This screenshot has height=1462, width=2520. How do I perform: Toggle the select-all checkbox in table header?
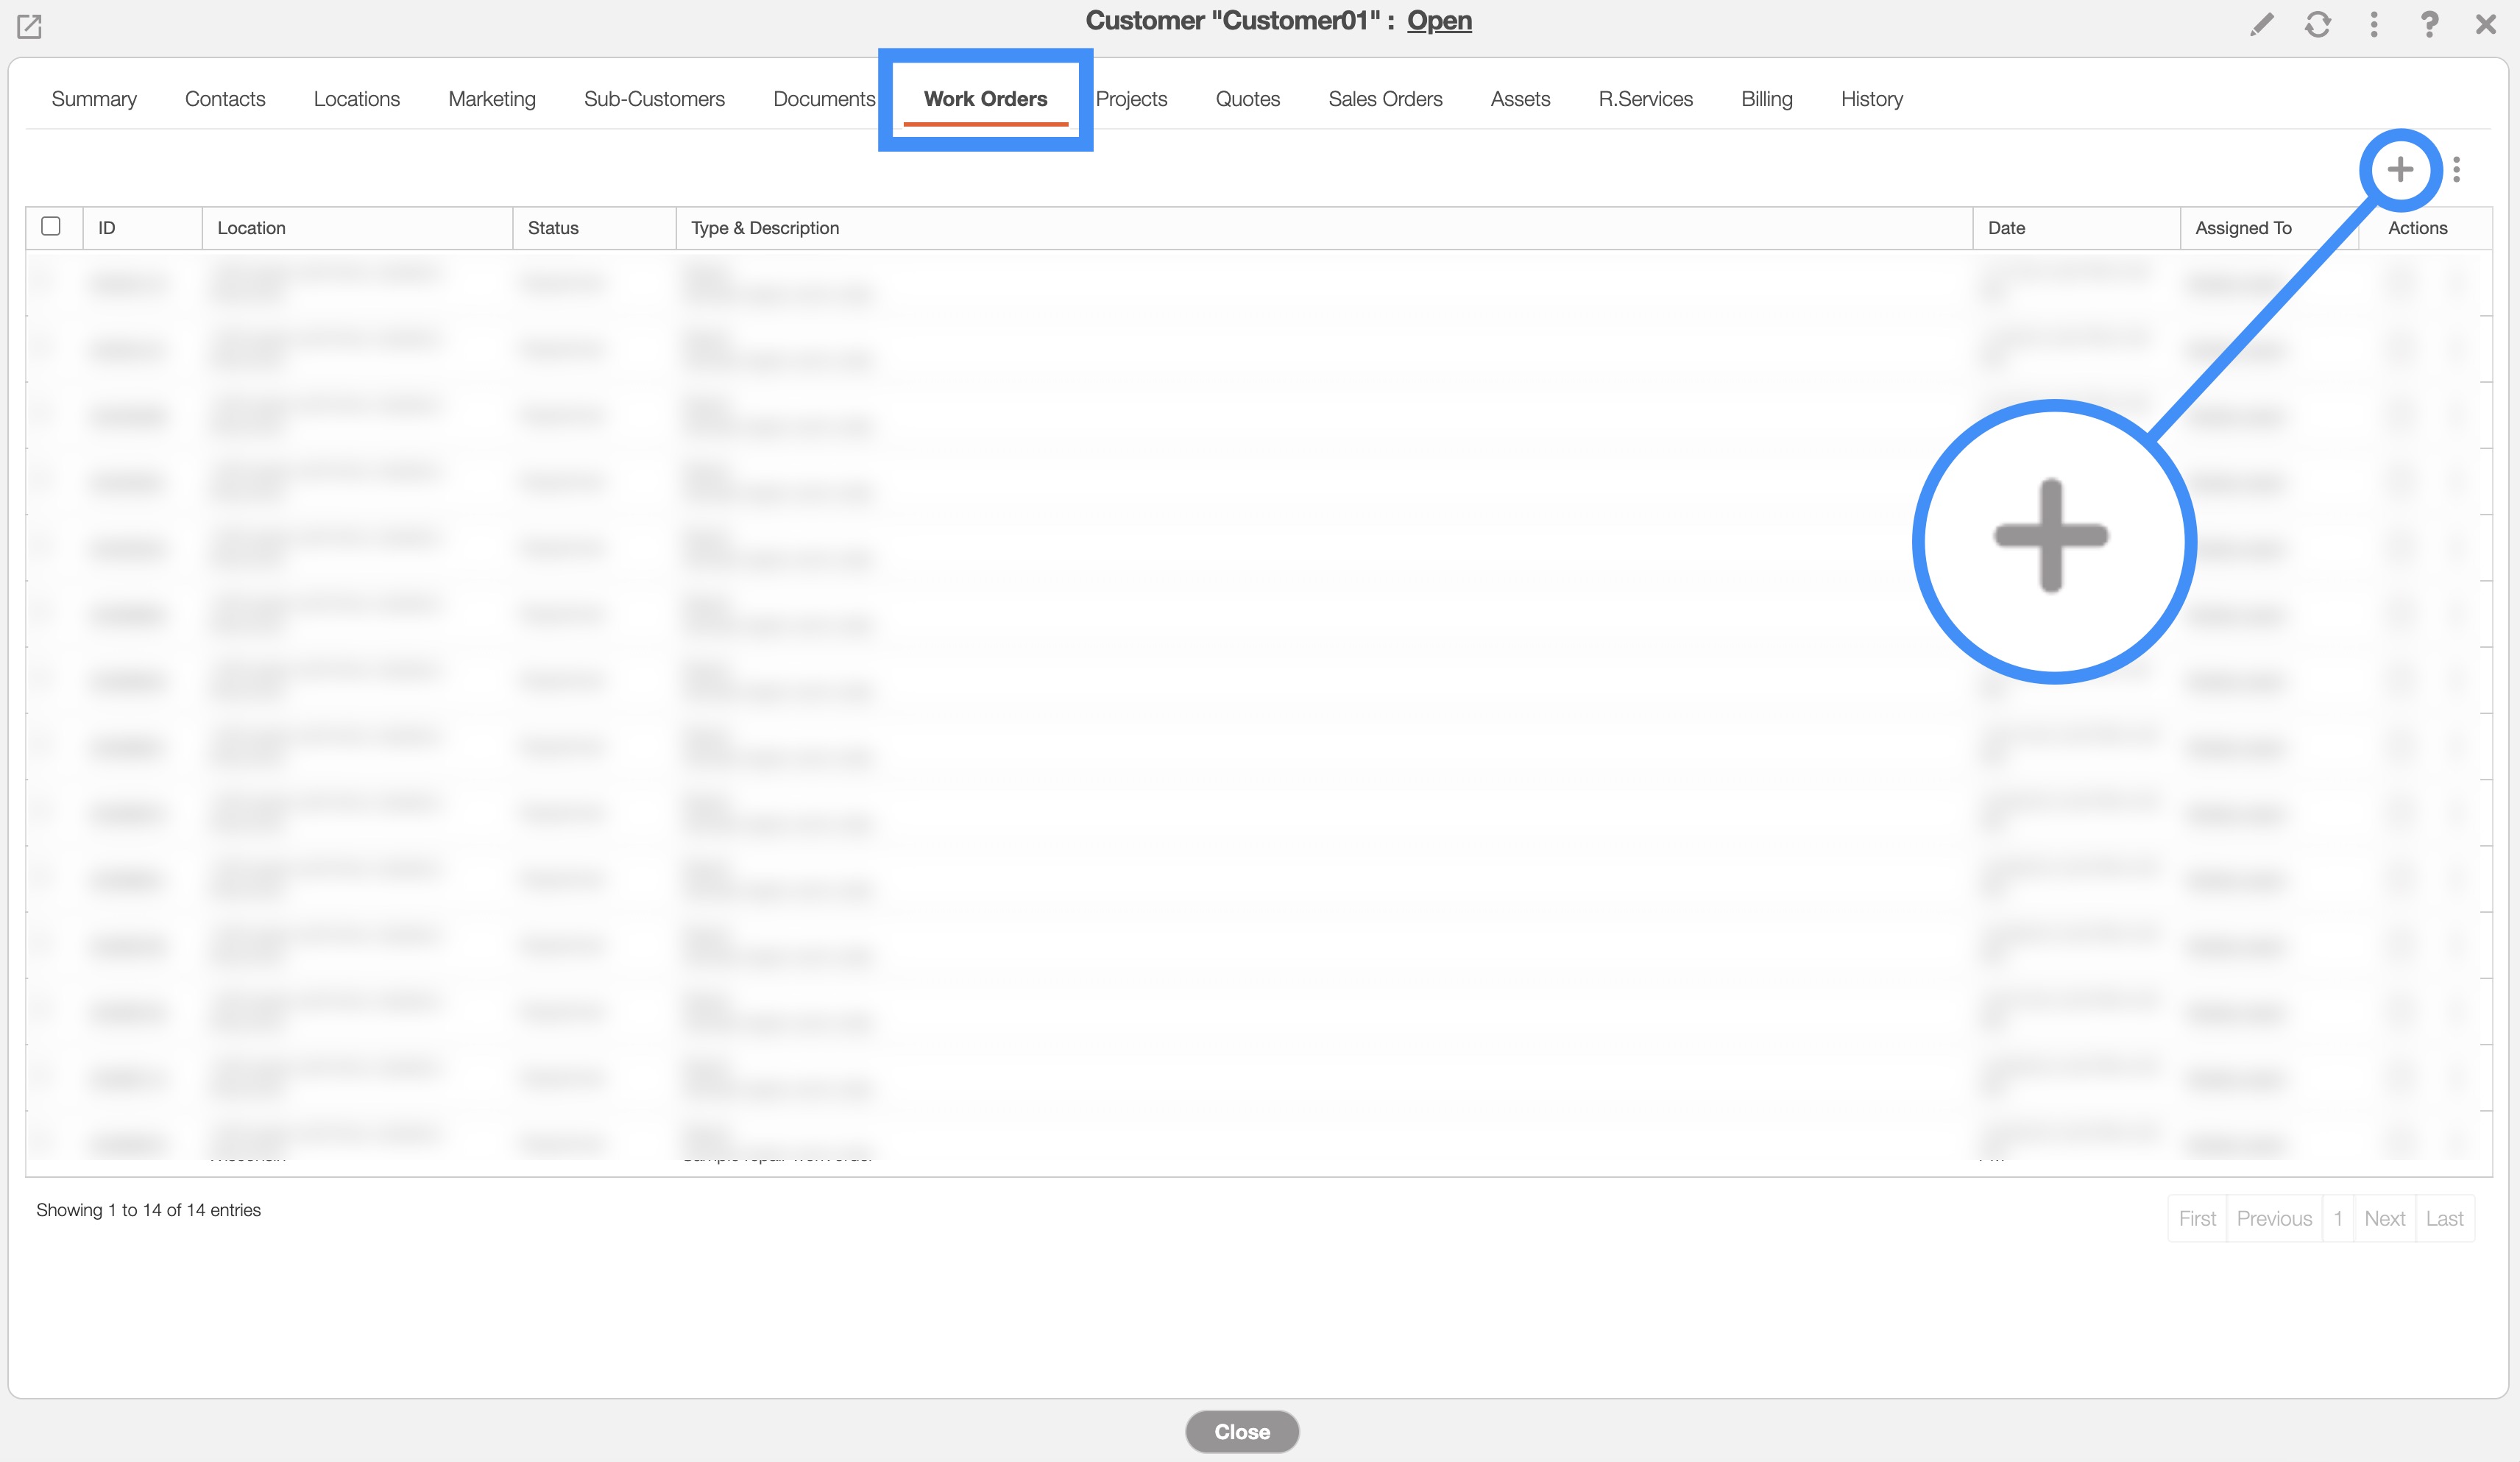51,226
